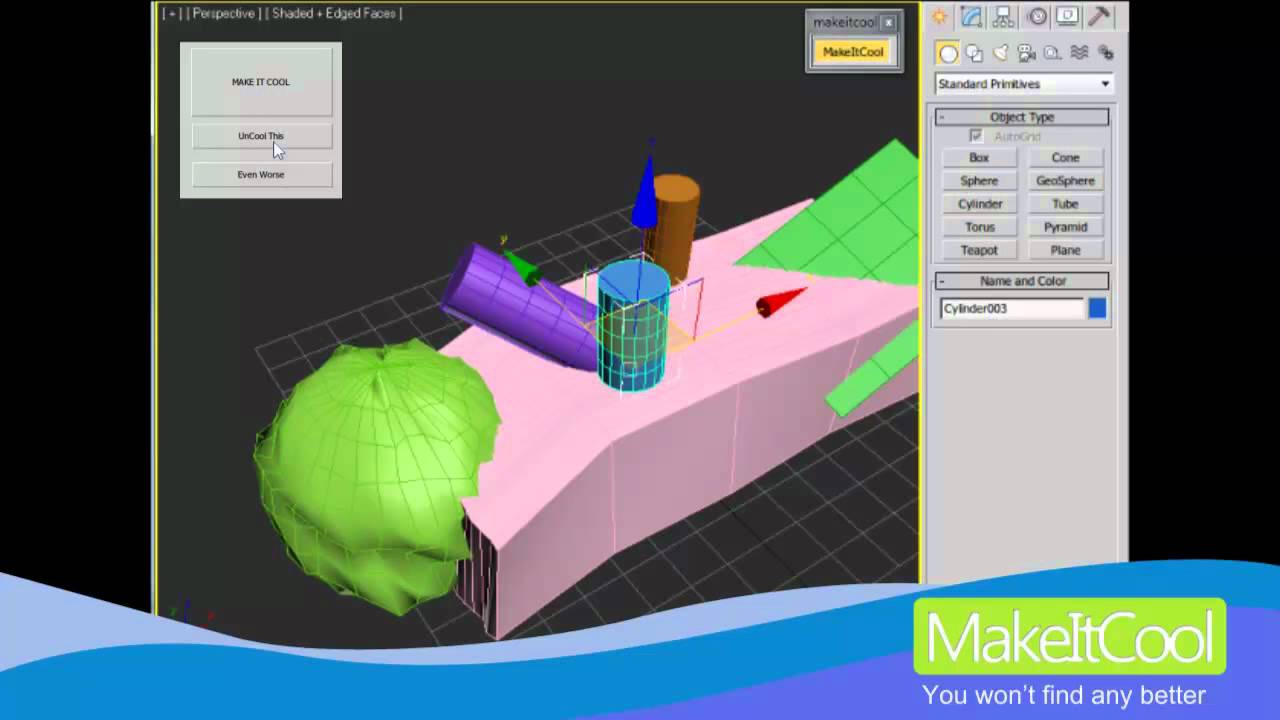Open the Motion command panel tab
1280x720 pixels.
(1037, 17)
